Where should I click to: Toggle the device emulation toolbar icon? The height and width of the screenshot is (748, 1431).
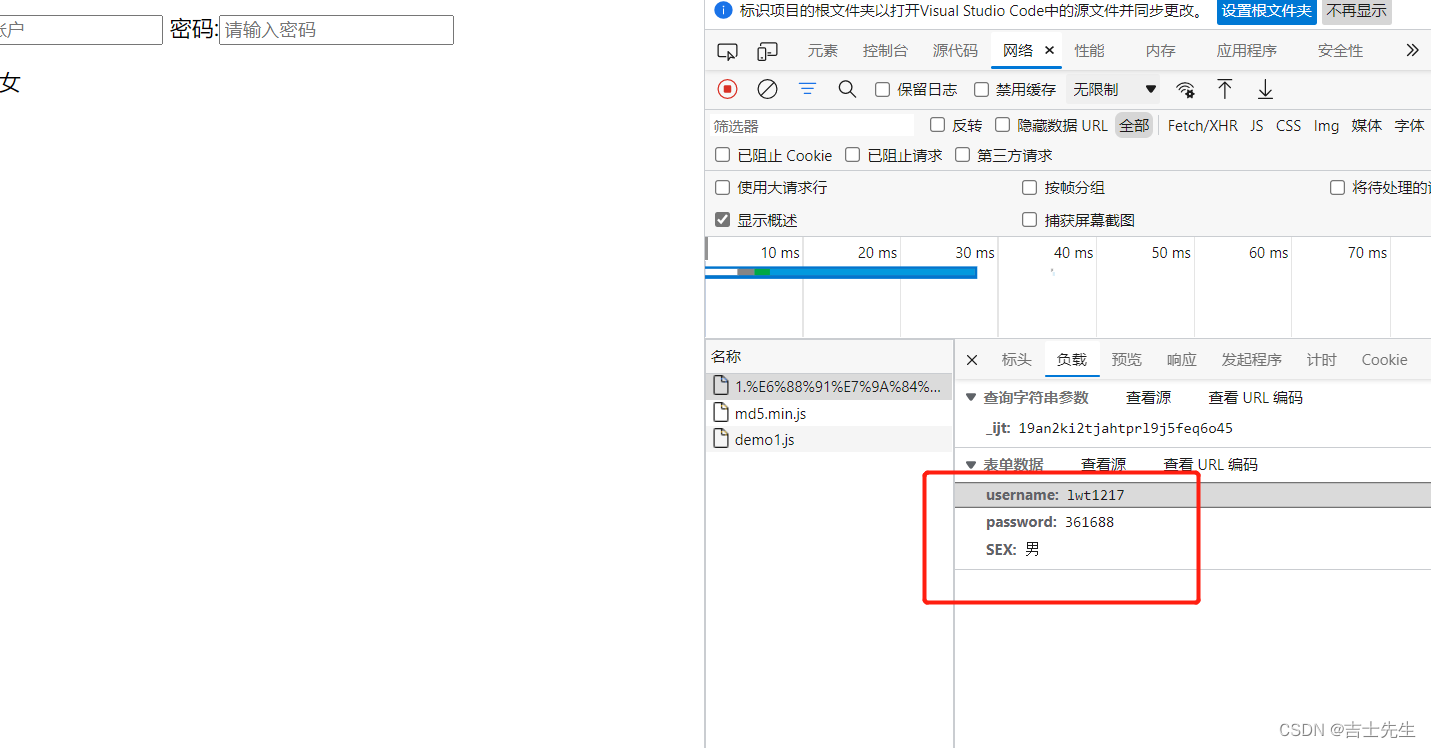point(767,51)
